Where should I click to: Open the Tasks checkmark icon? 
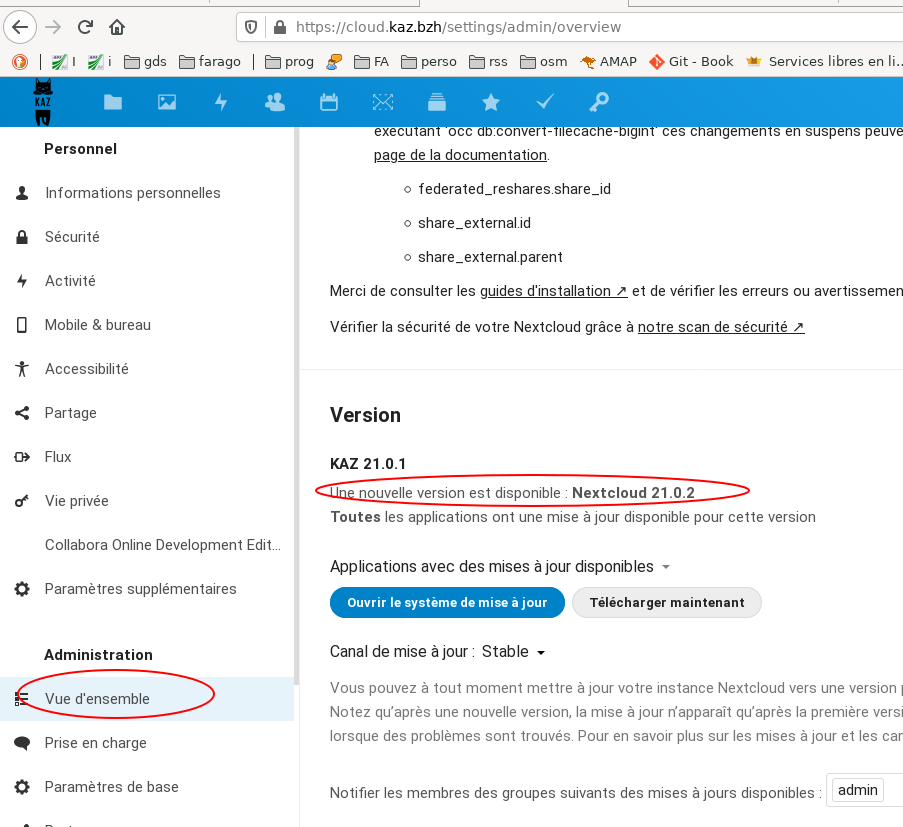coord(545,101)
